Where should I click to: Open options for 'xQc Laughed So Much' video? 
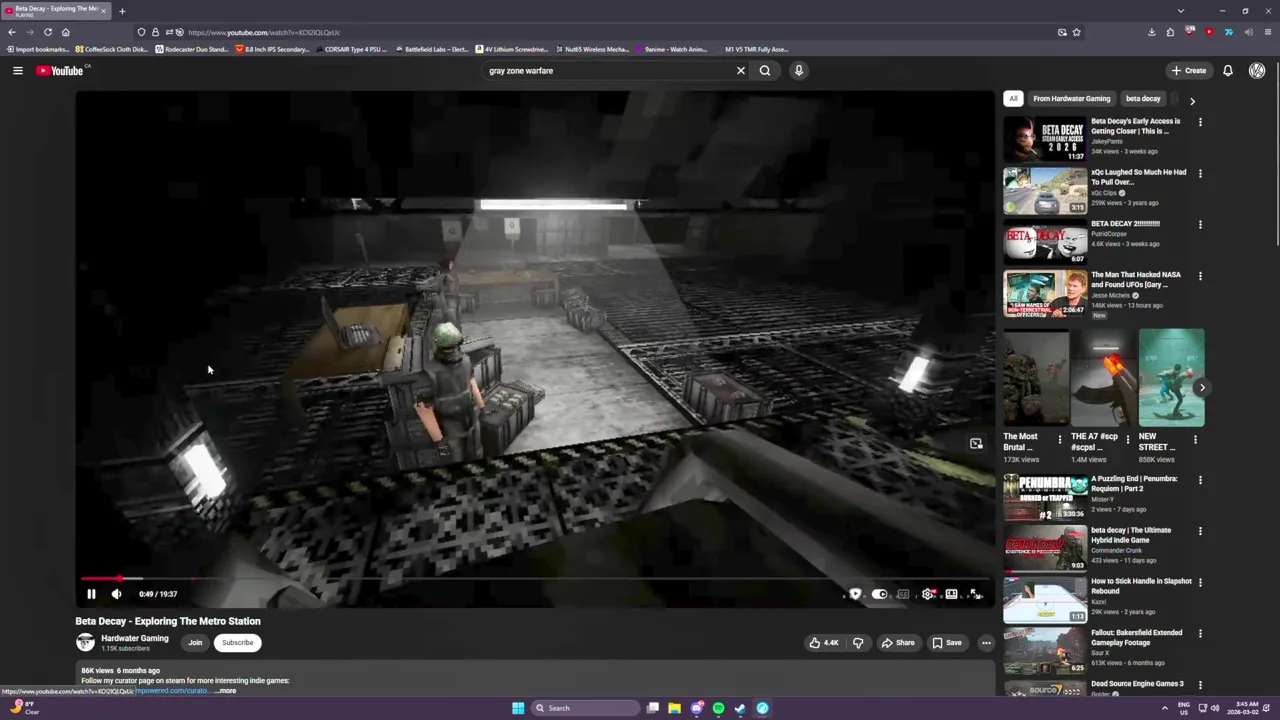coord(1200,173)
